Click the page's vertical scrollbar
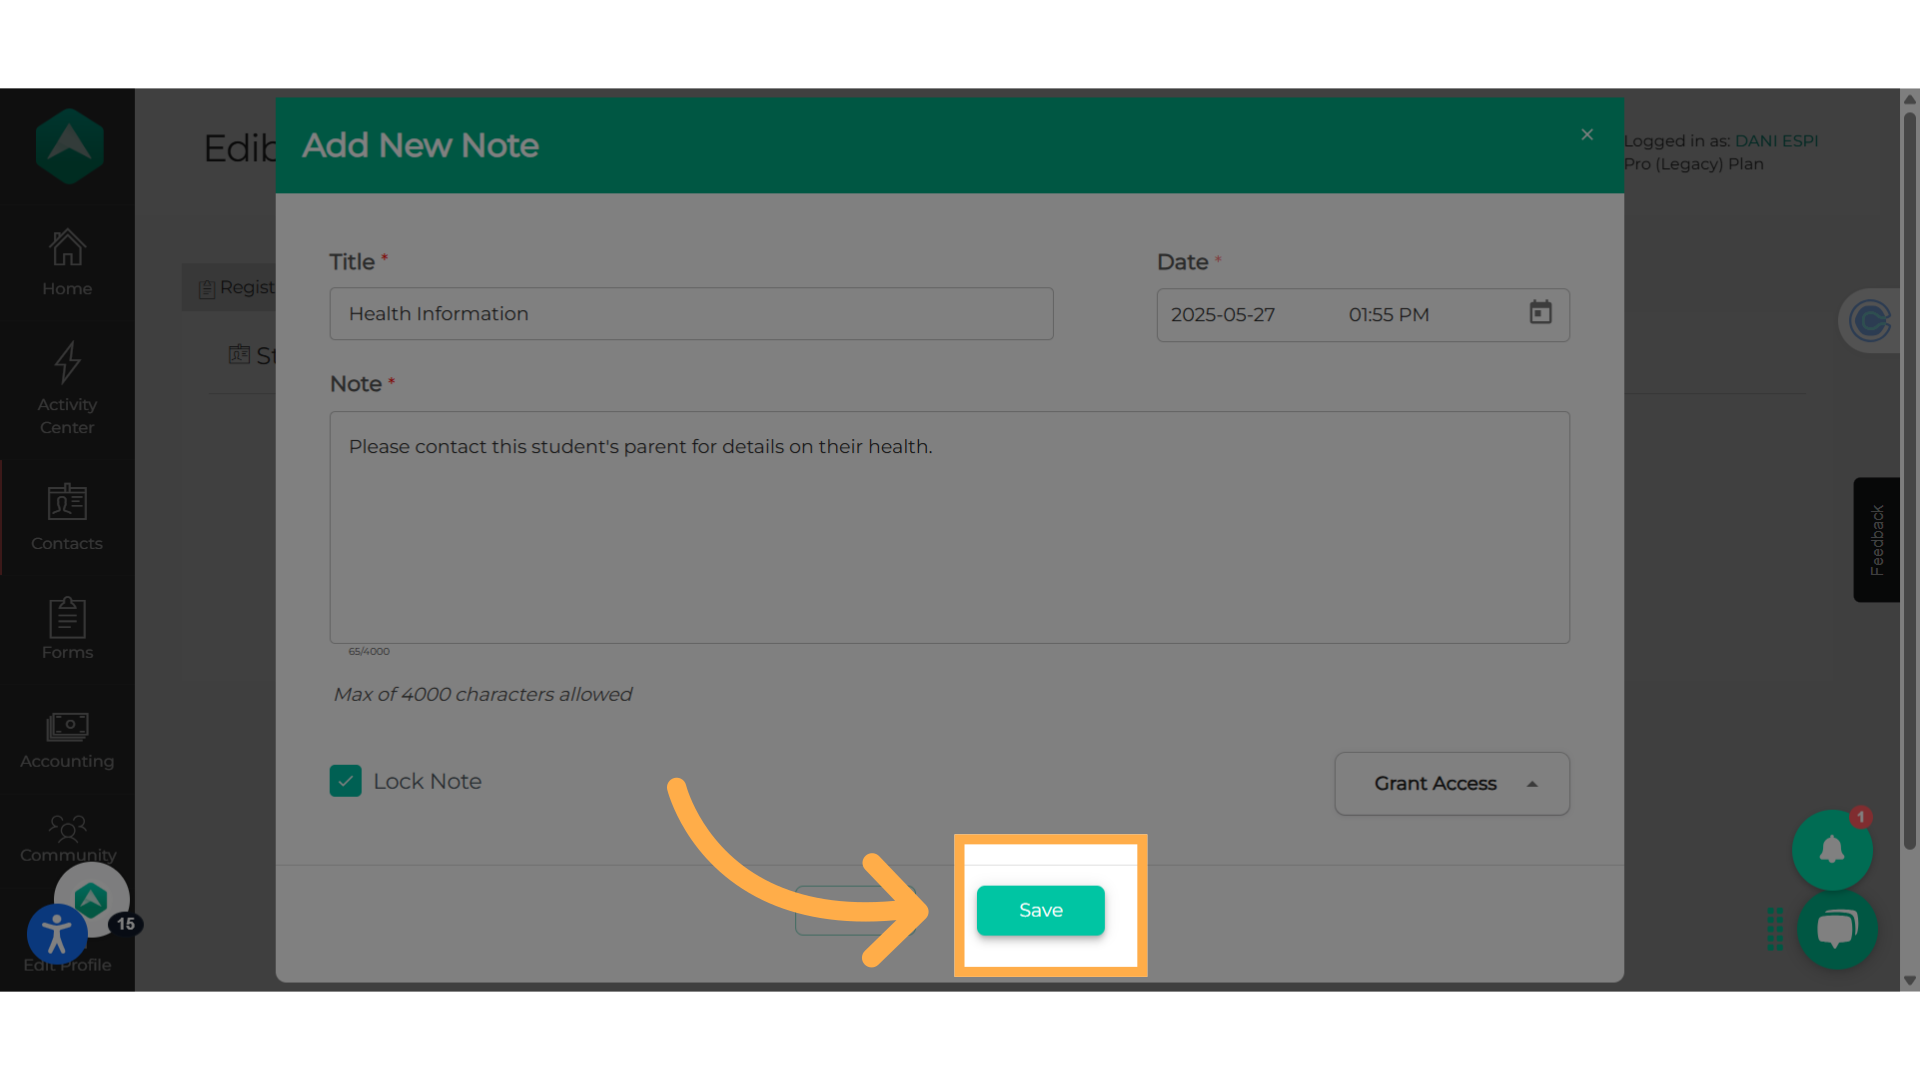This screenshot has height=1080, width=1920. 1909,480
